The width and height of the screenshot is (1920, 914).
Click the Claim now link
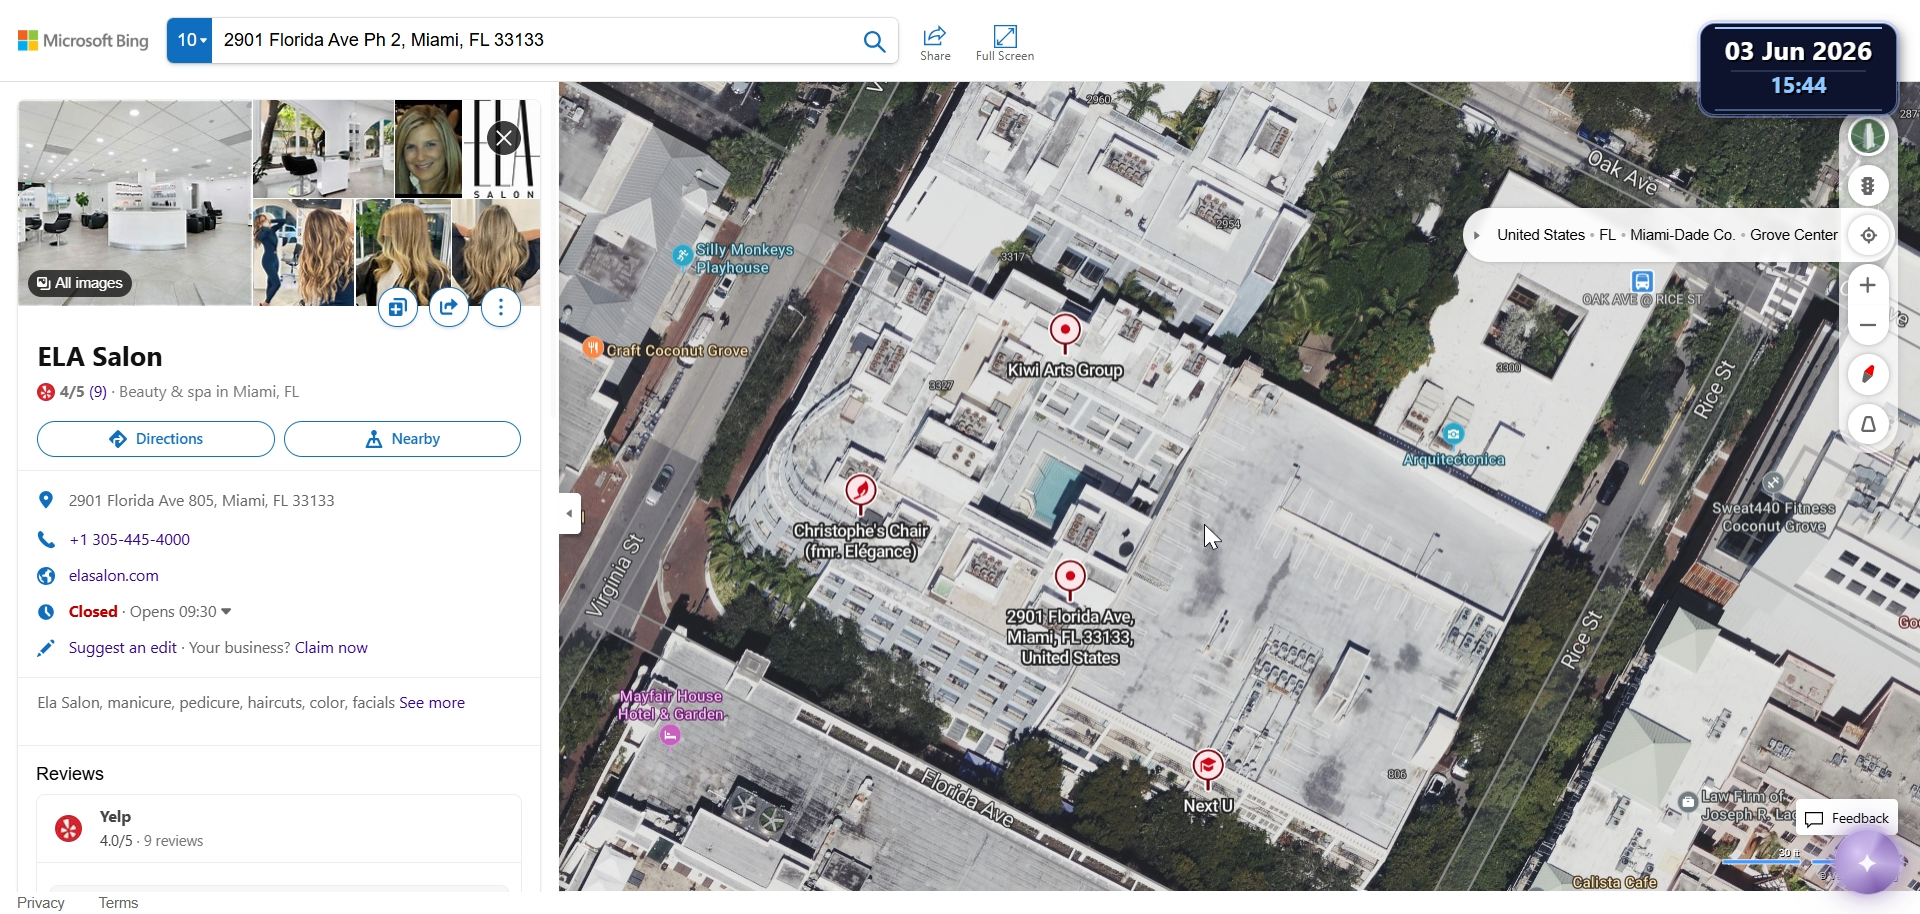click(x=331, y=647)
